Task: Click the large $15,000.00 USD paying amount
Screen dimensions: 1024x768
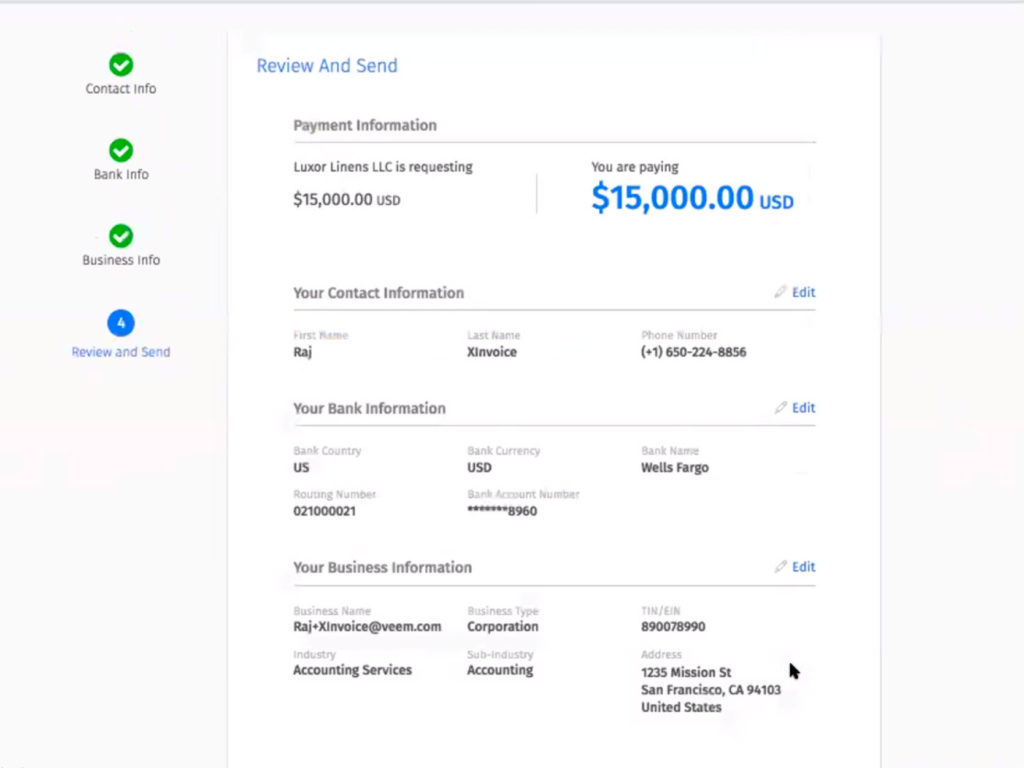Action: click(692, 198)
